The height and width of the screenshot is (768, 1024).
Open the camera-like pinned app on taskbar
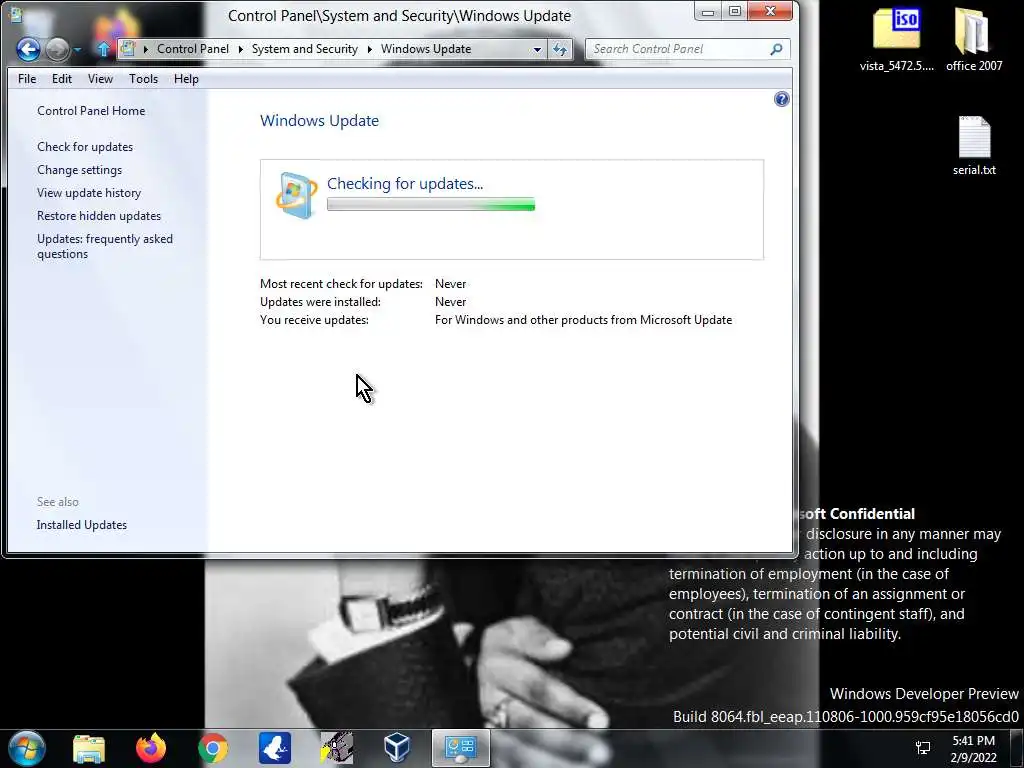(337, 748)
